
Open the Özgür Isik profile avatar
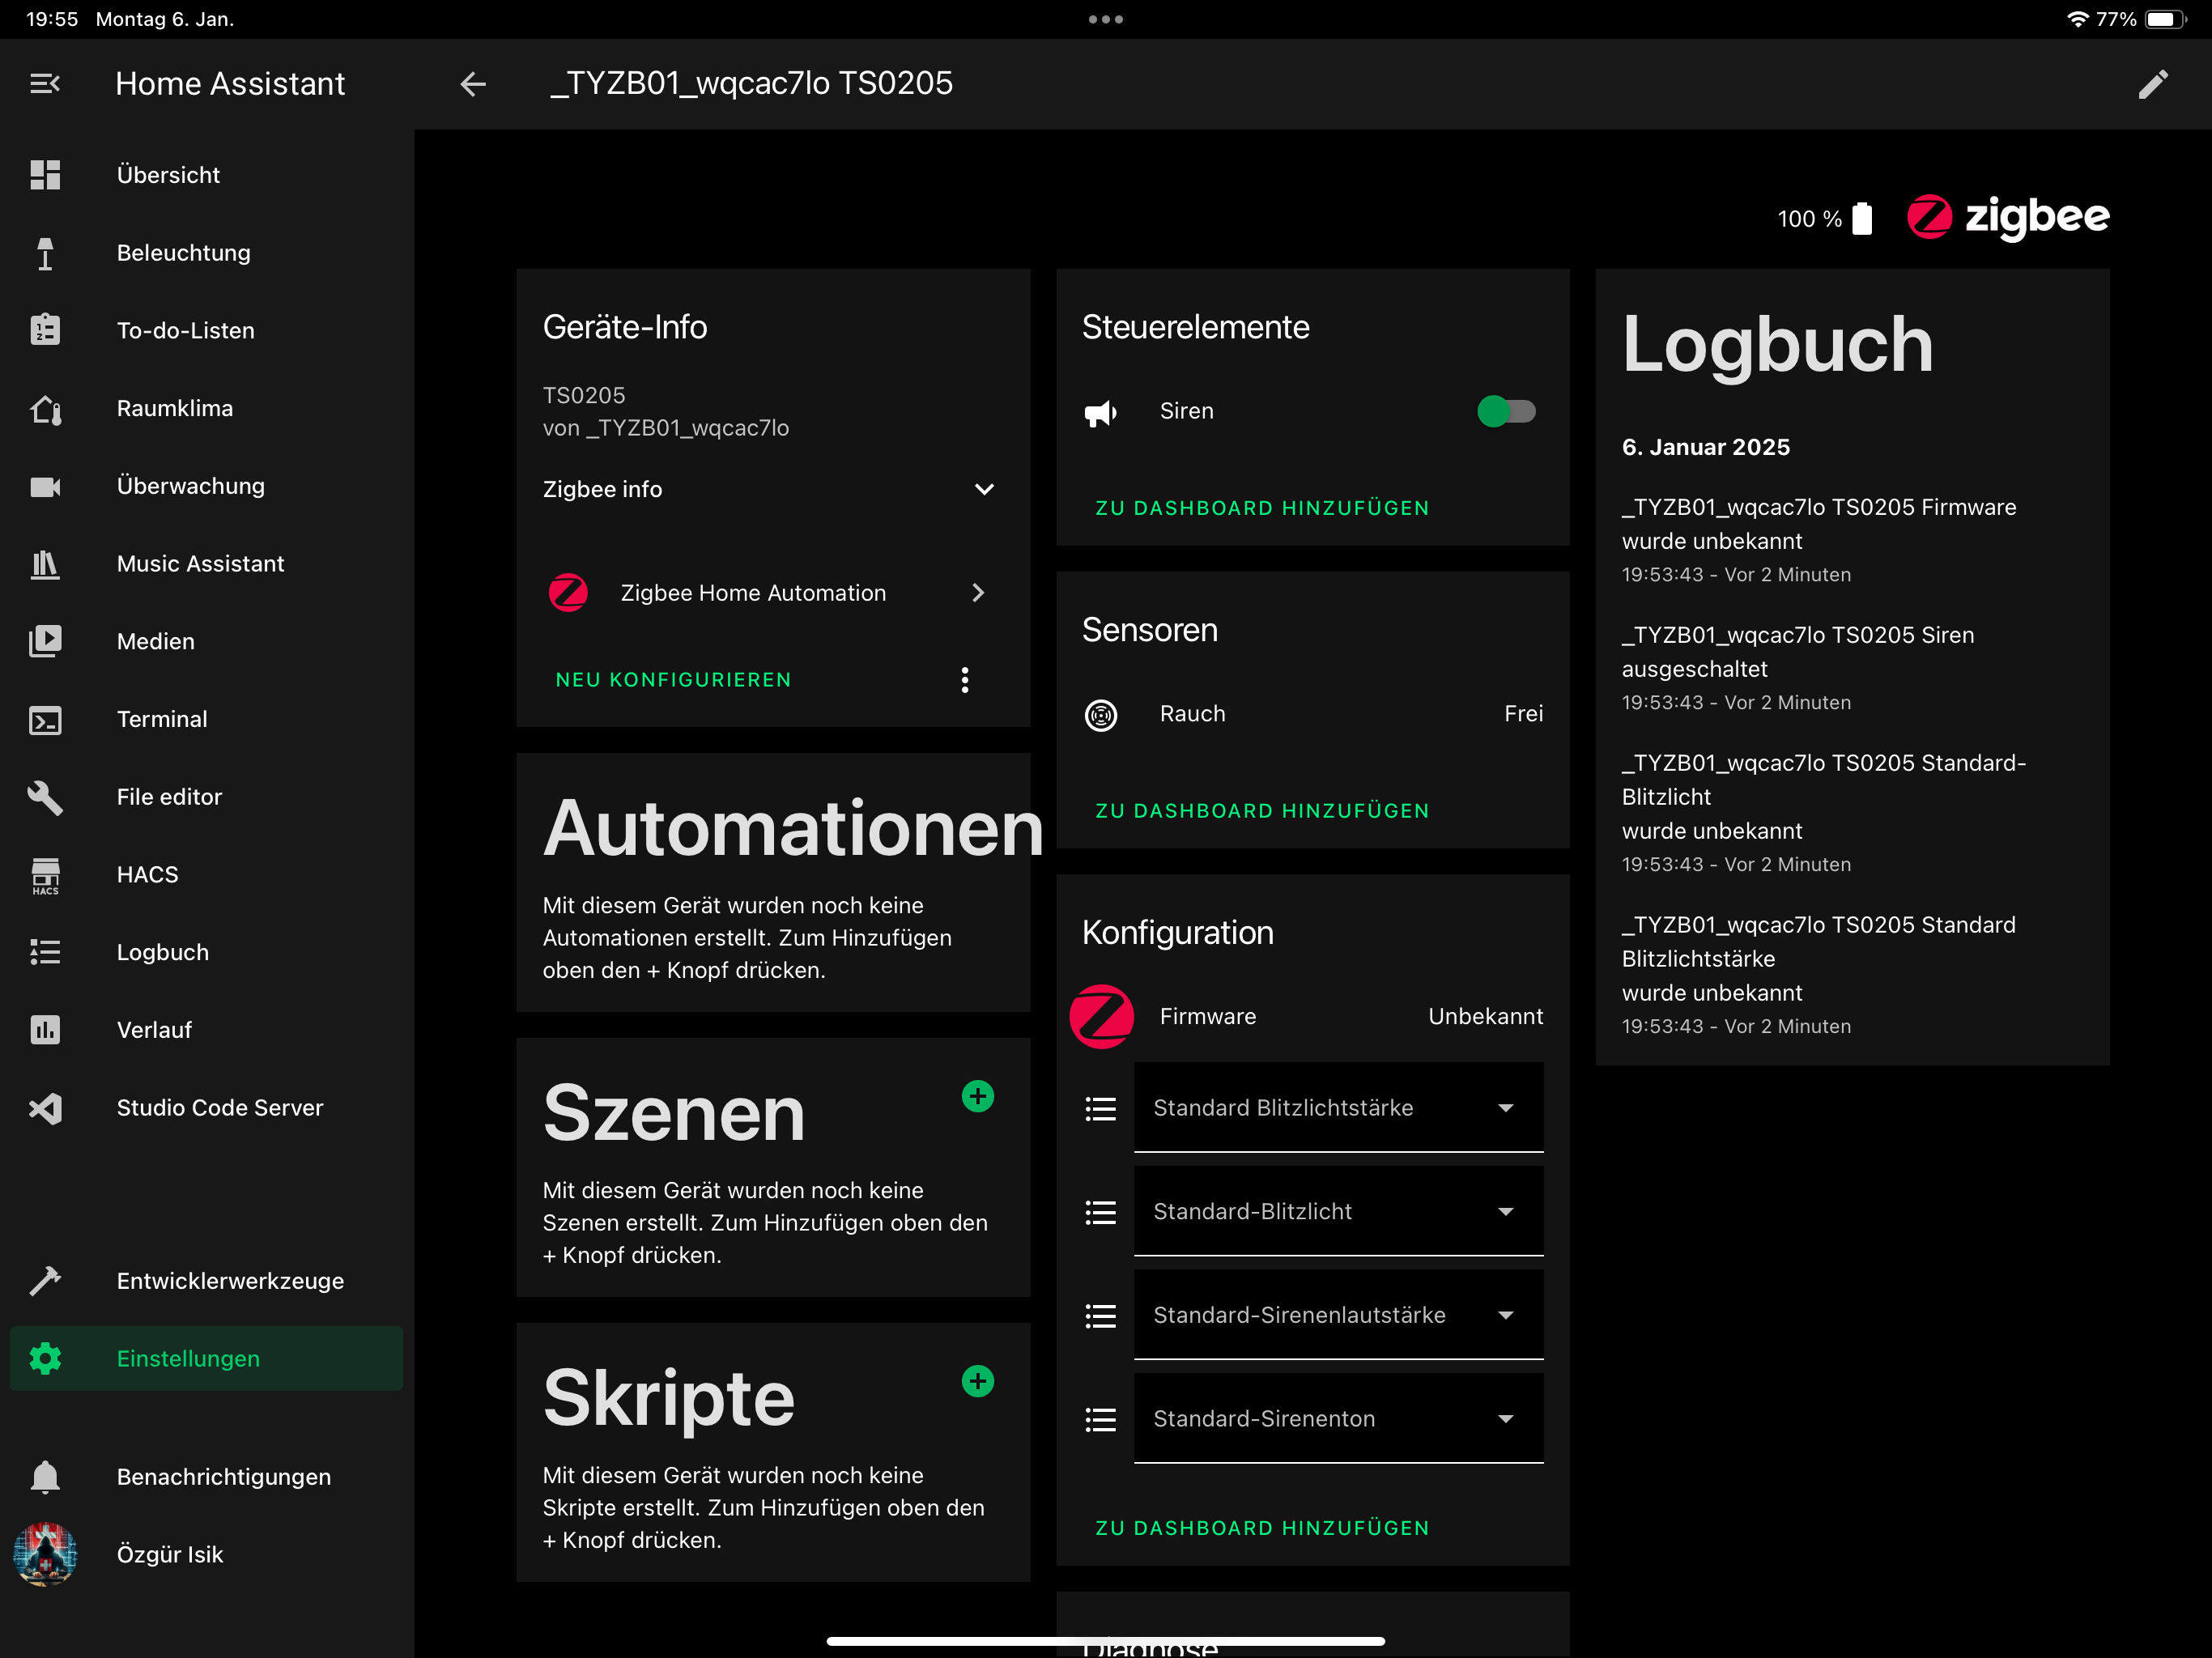[45, 1554]
